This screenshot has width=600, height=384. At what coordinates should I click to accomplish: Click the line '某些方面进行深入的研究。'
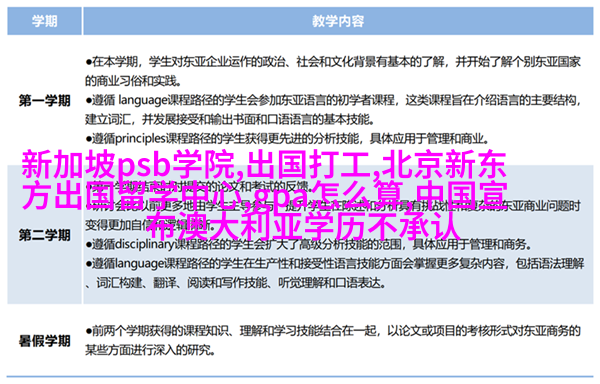point(149,350)
